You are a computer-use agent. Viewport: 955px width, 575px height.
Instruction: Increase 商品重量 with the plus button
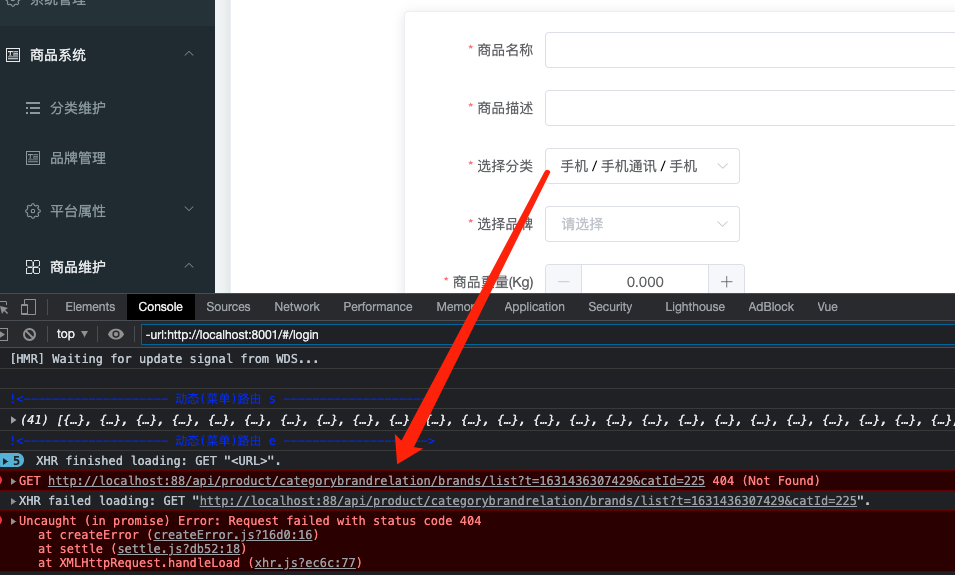point(726,281)
